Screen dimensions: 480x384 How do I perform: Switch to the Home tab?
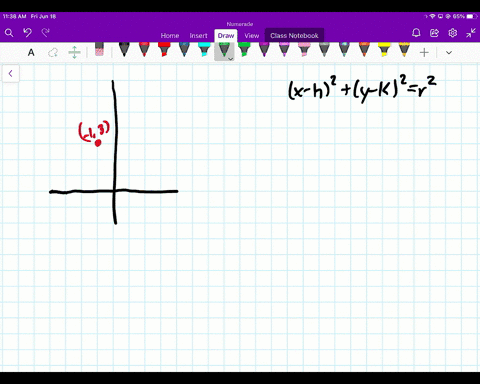coord(170,36)
